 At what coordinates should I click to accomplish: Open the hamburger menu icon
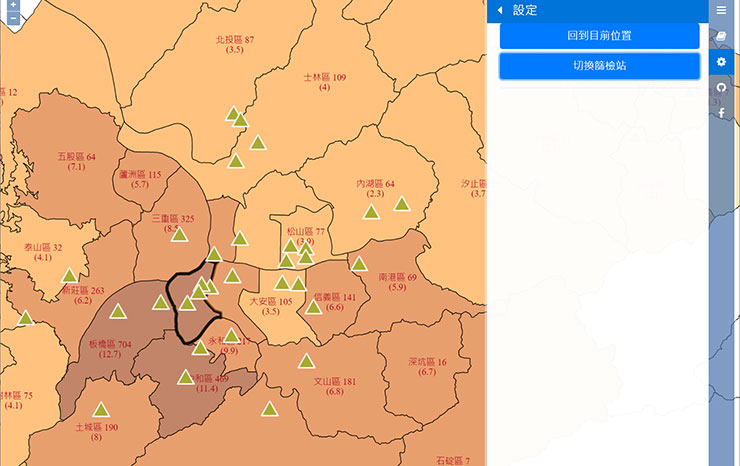[x=721, y=10]
